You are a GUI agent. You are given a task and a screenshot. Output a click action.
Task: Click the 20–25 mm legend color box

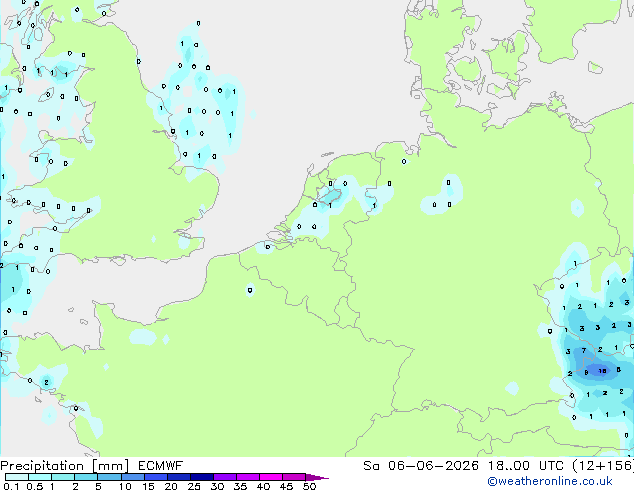[x=178, y=477]
